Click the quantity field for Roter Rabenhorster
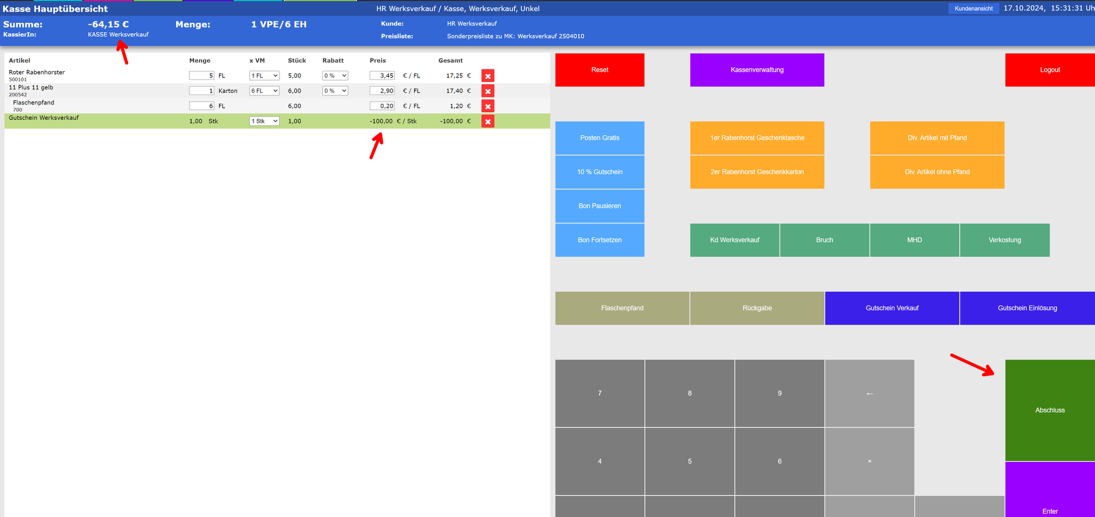 (x=202, y=76)
